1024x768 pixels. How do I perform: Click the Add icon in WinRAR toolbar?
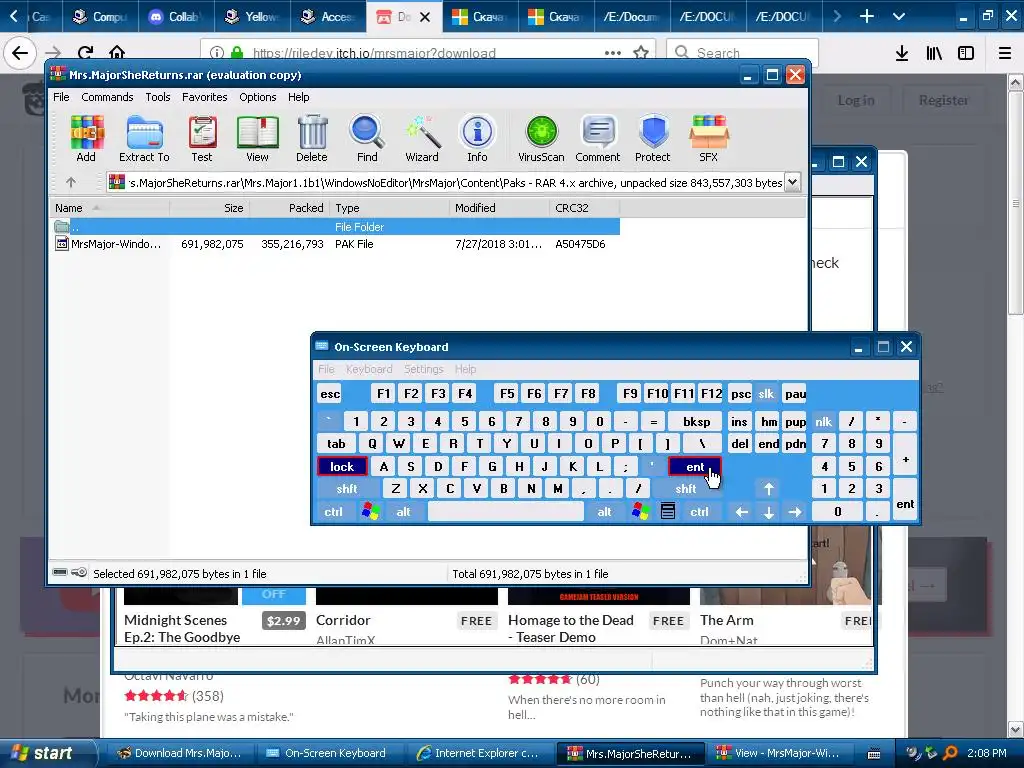(86, 138)
